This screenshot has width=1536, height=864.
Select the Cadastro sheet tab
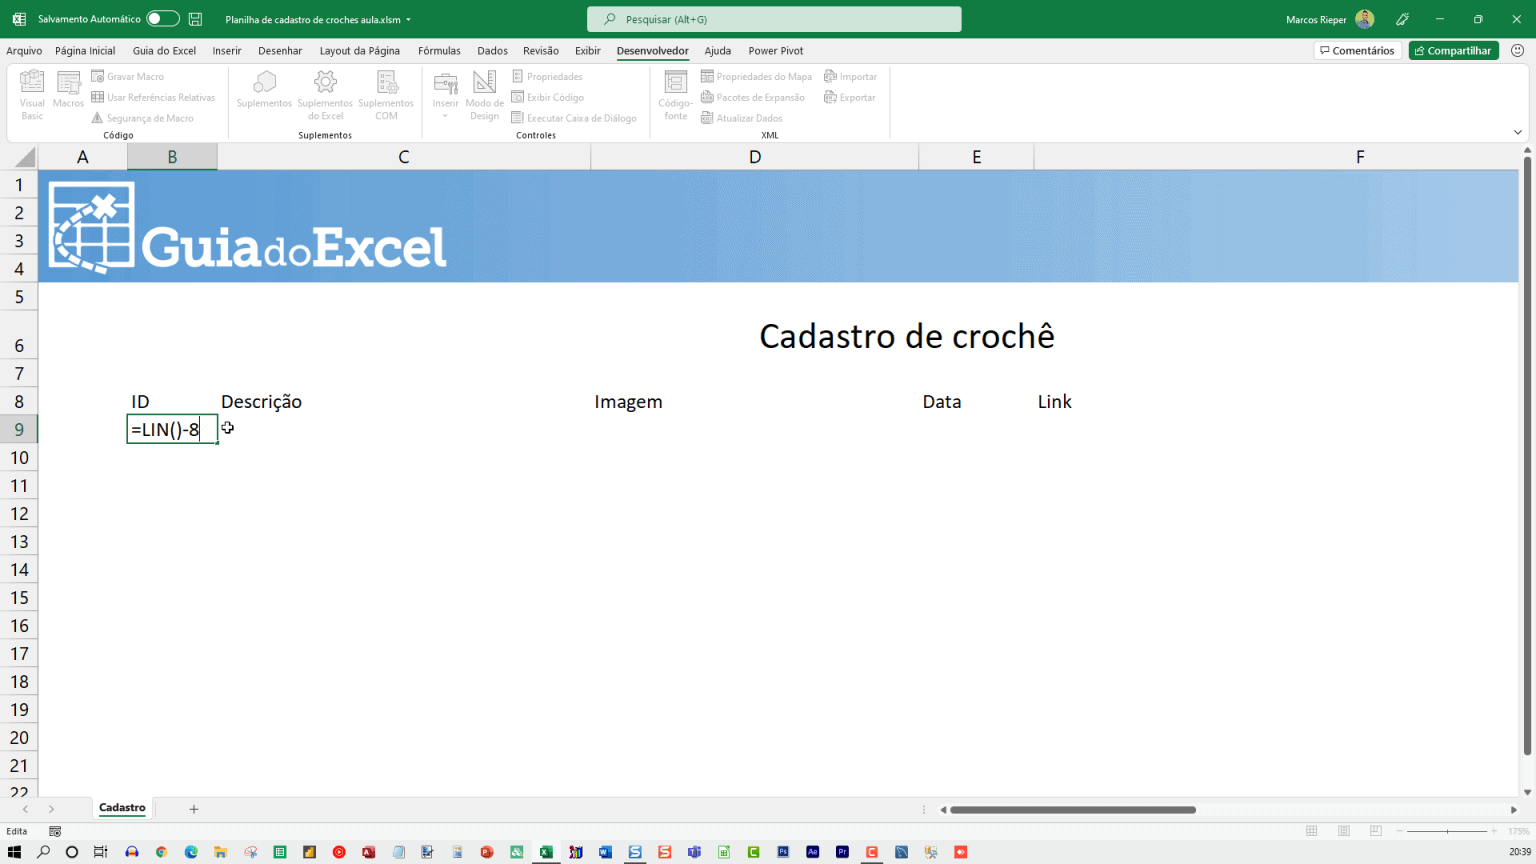tap(122, 808)
